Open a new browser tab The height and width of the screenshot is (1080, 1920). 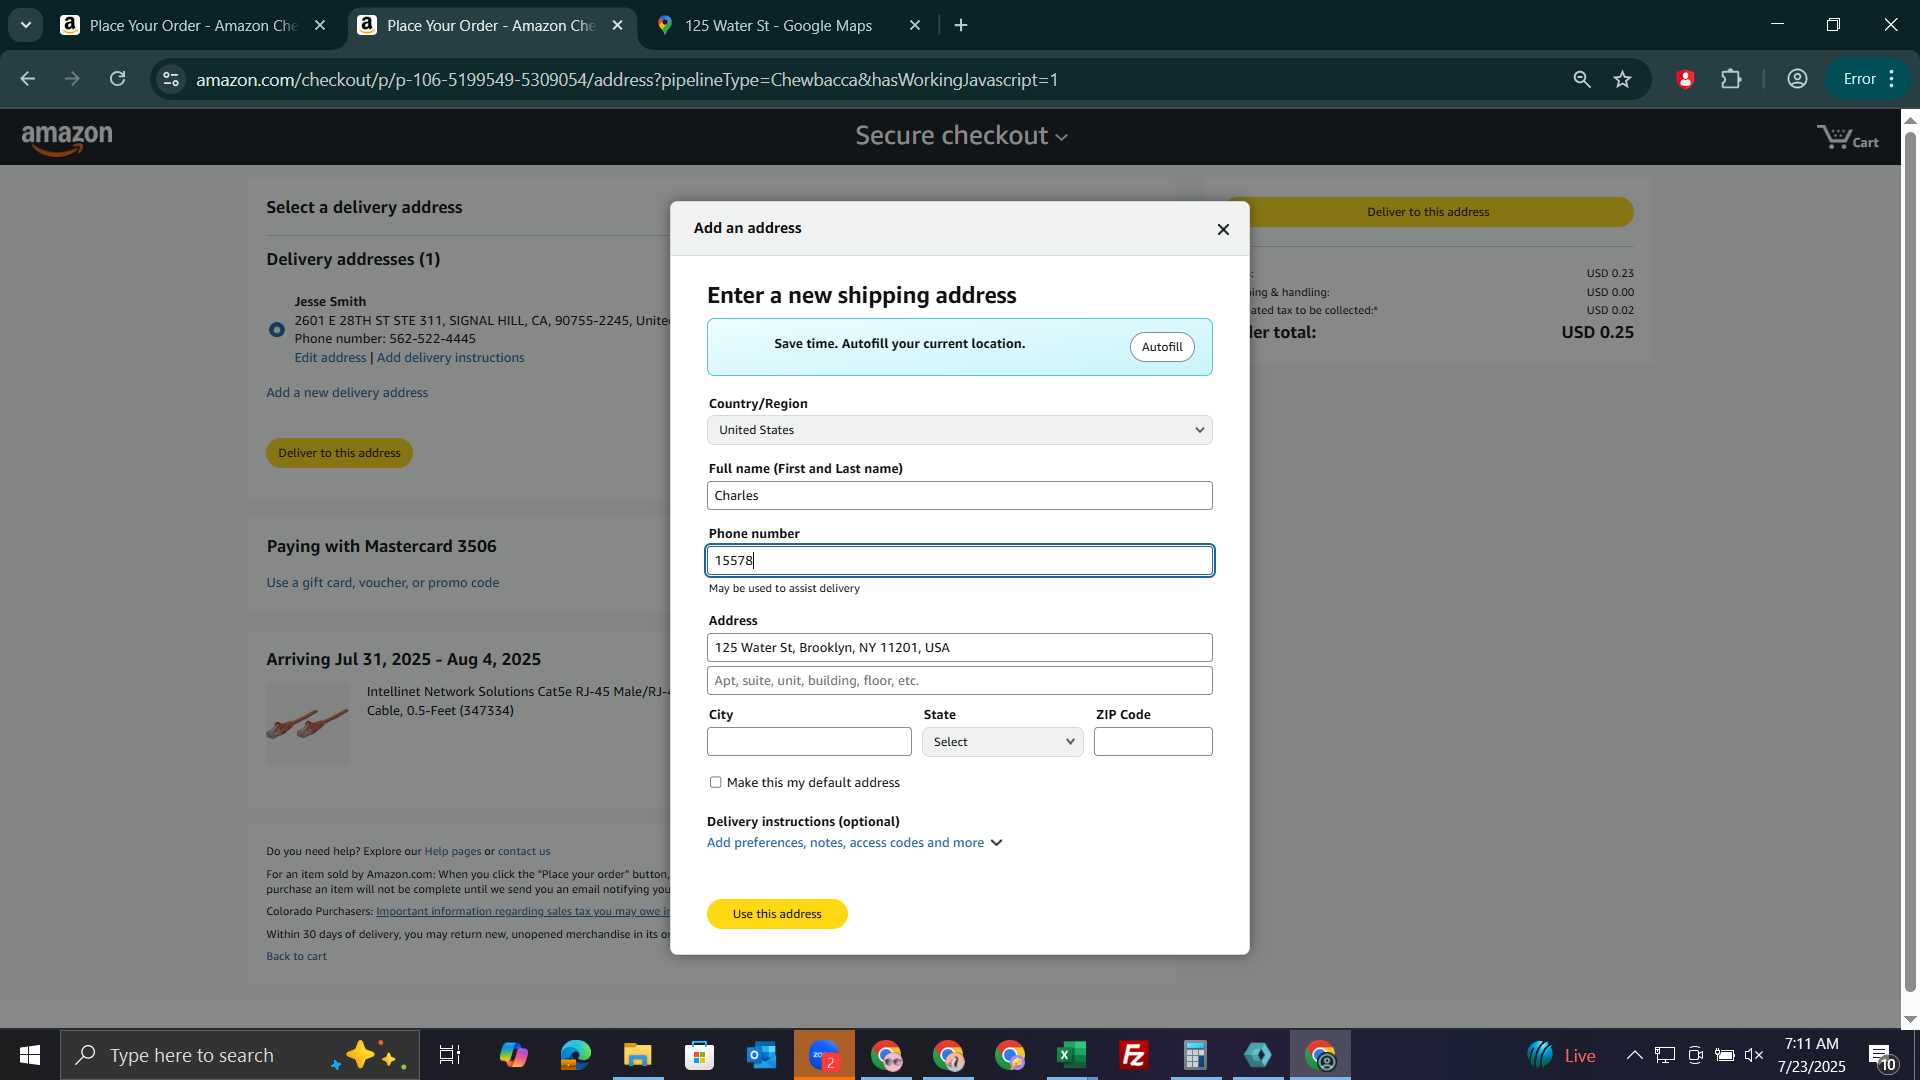pos(961,26)
